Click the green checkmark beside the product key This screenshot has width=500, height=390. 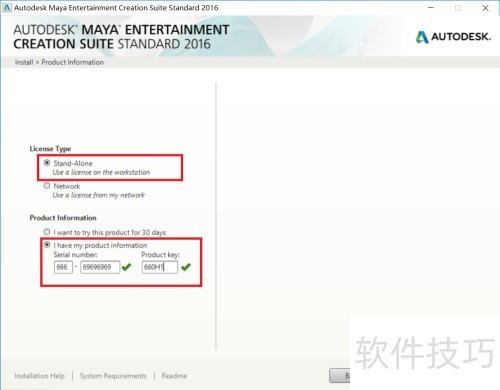click(x=186, y=267)
